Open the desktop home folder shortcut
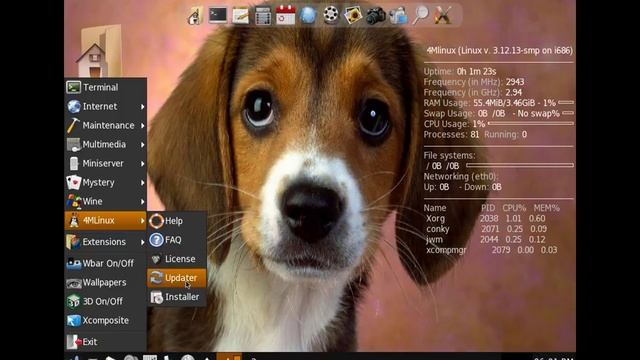This screenshot has width=640, height=360. (x=98, y=51)
